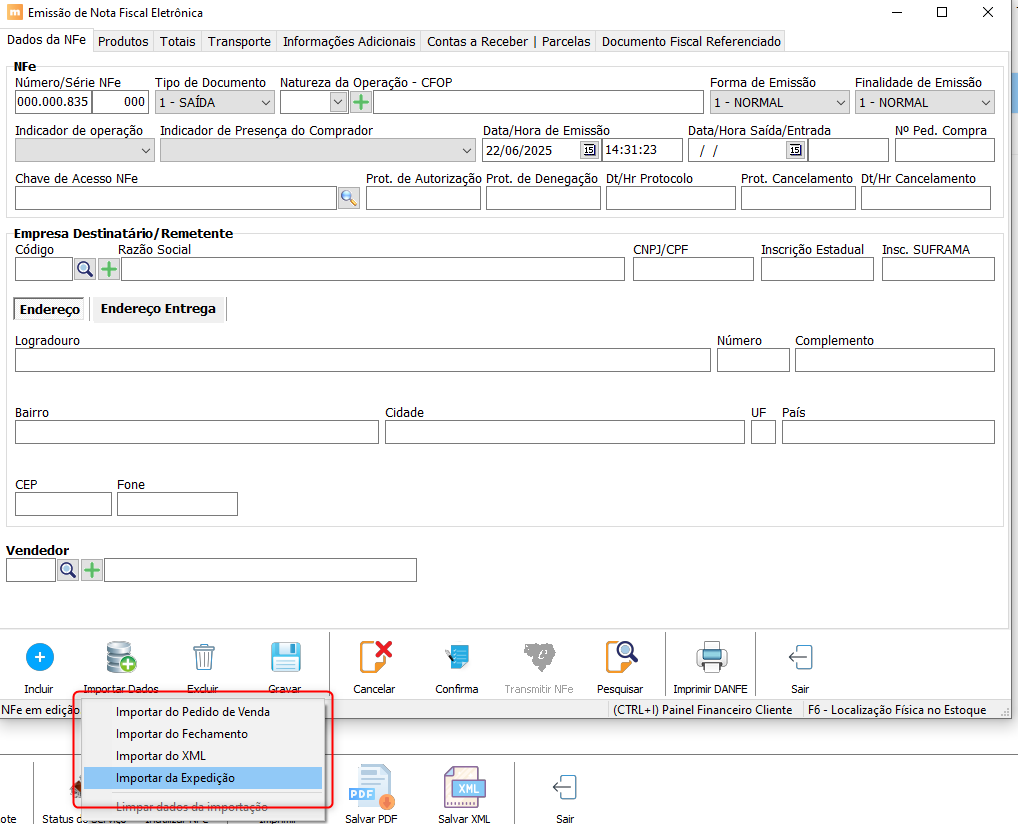Search Vendedor with magnifier icon

coord(67,570)
